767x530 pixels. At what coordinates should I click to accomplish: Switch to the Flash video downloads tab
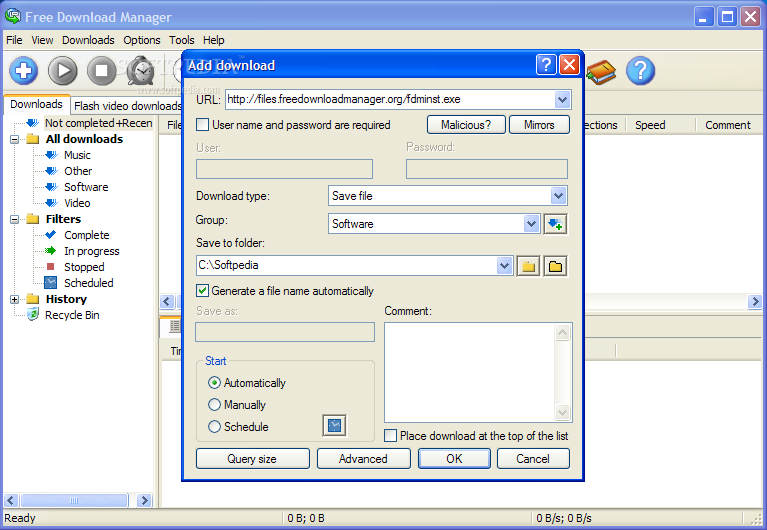click(127, 106)
